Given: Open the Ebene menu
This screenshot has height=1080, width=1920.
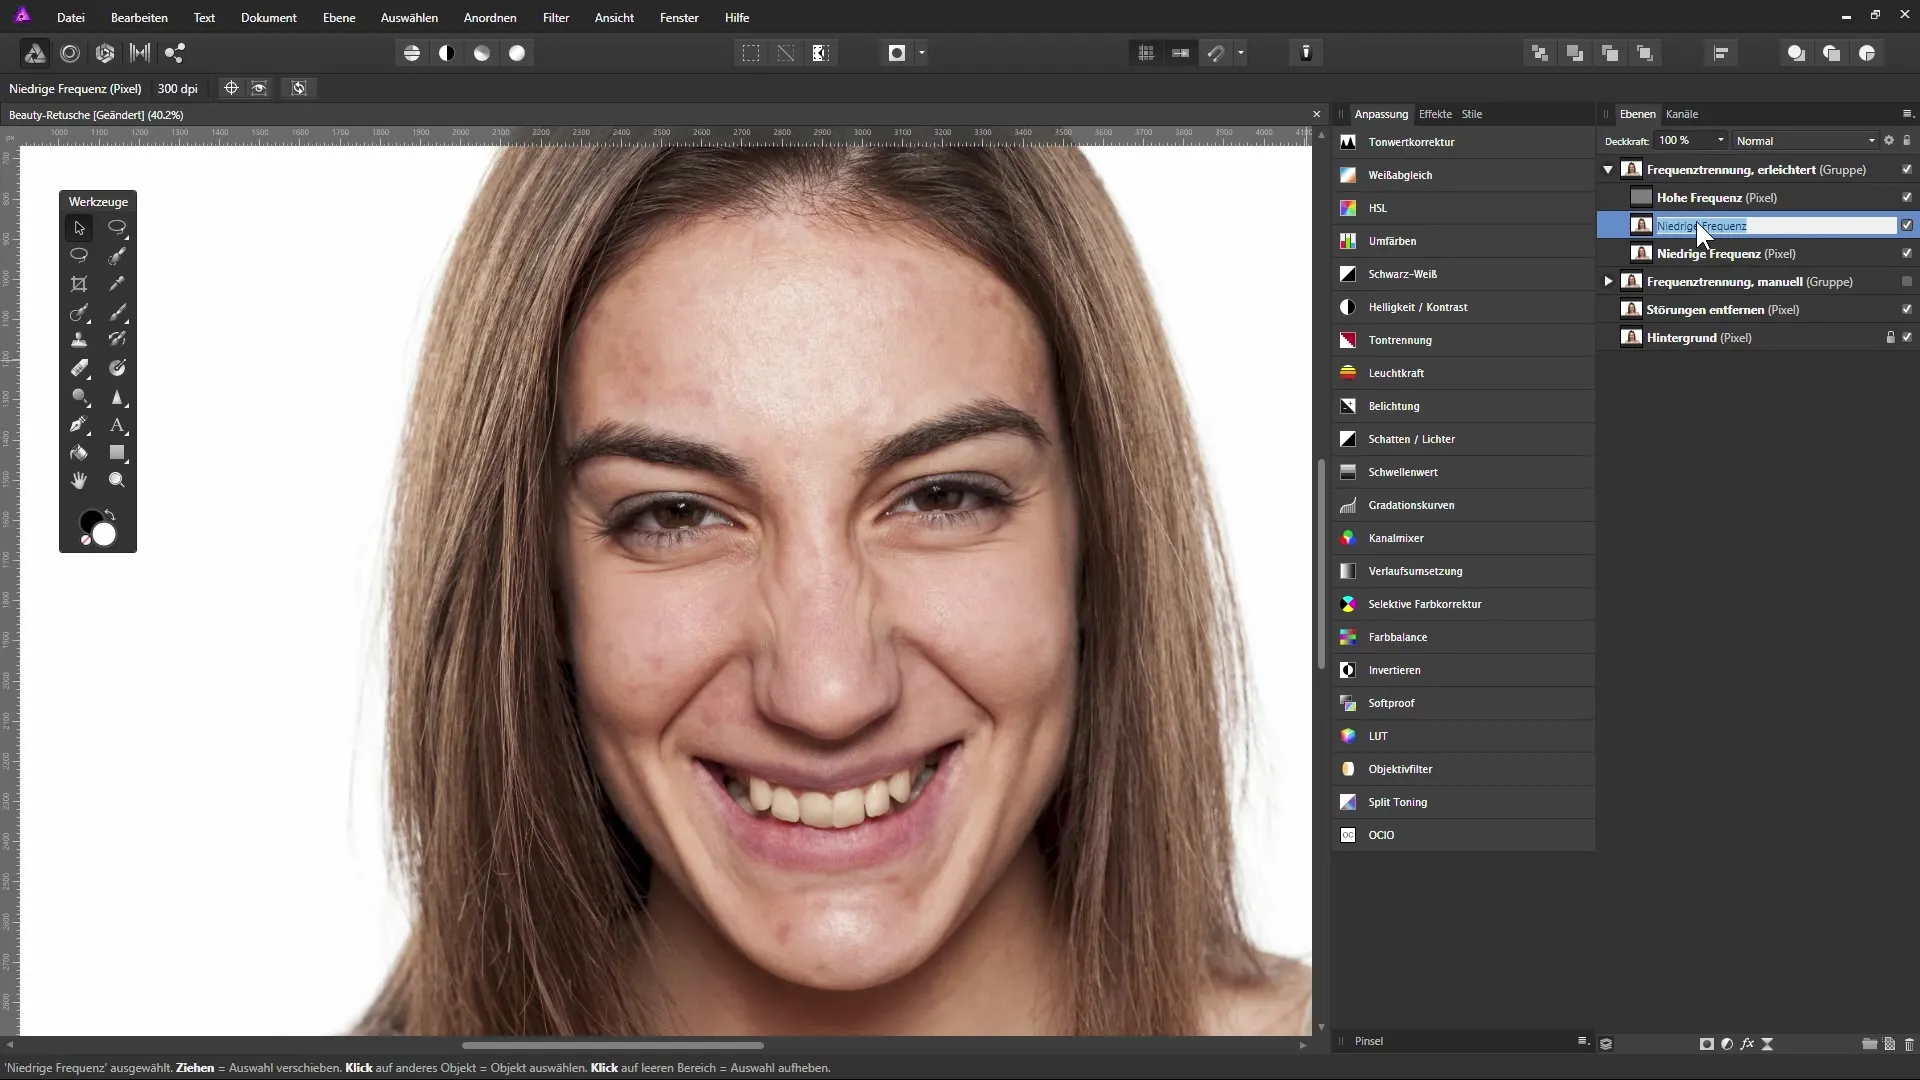Looking at the screenshot, I should pos(339,18).
